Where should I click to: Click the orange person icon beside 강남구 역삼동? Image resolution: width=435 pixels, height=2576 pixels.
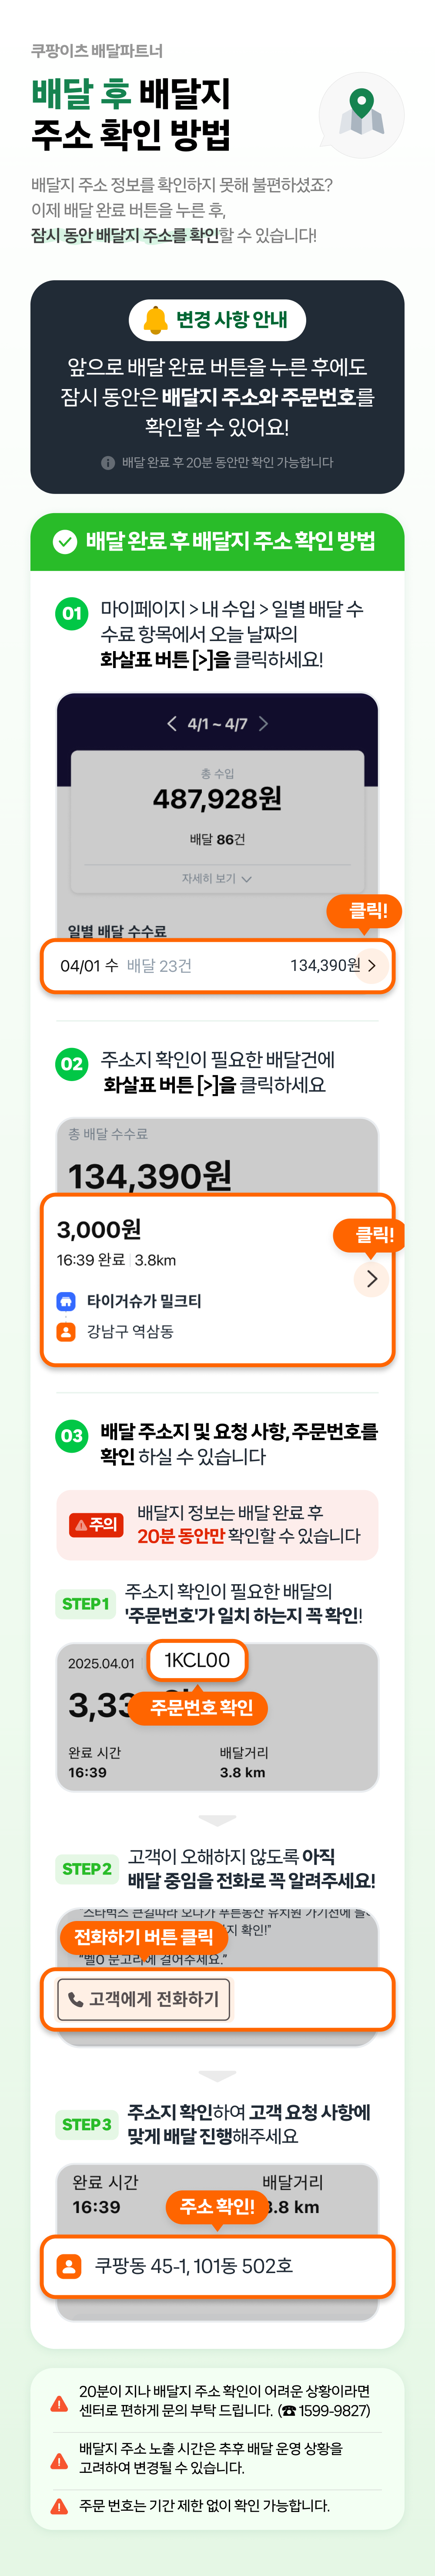coord(66,1332)
